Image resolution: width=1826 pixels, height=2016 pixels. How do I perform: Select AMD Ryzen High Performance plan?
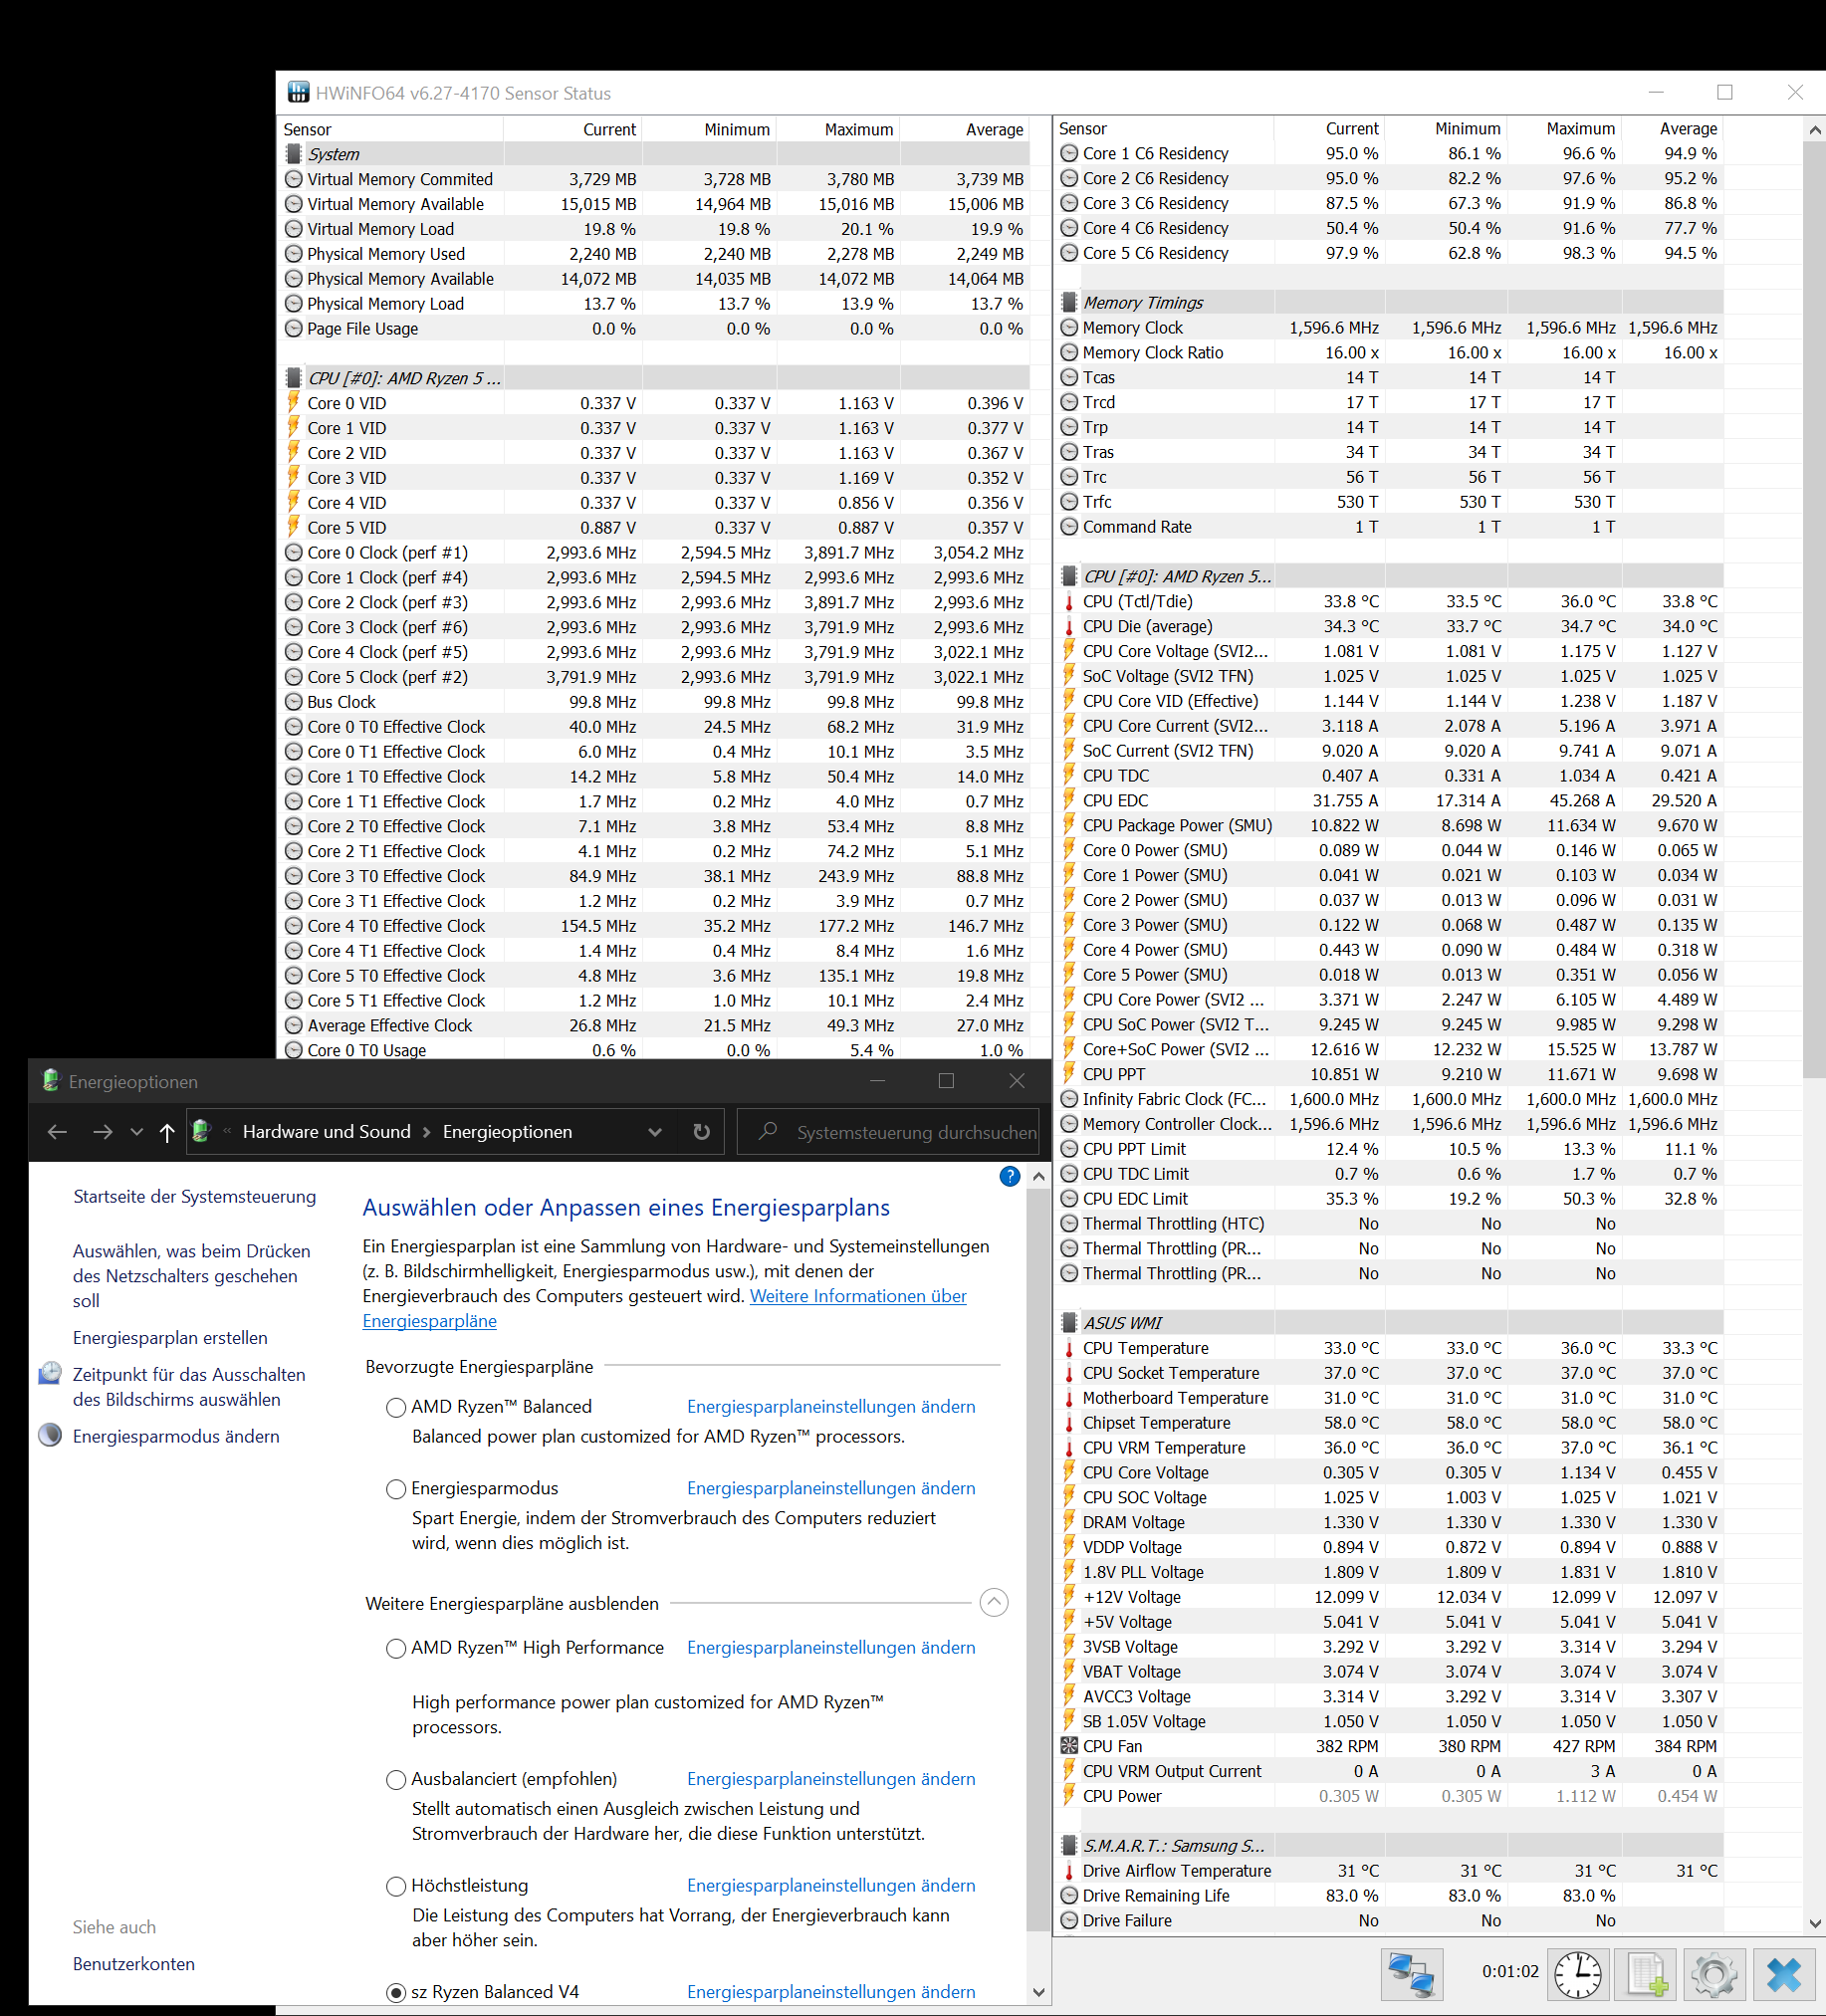(396, 1648)
